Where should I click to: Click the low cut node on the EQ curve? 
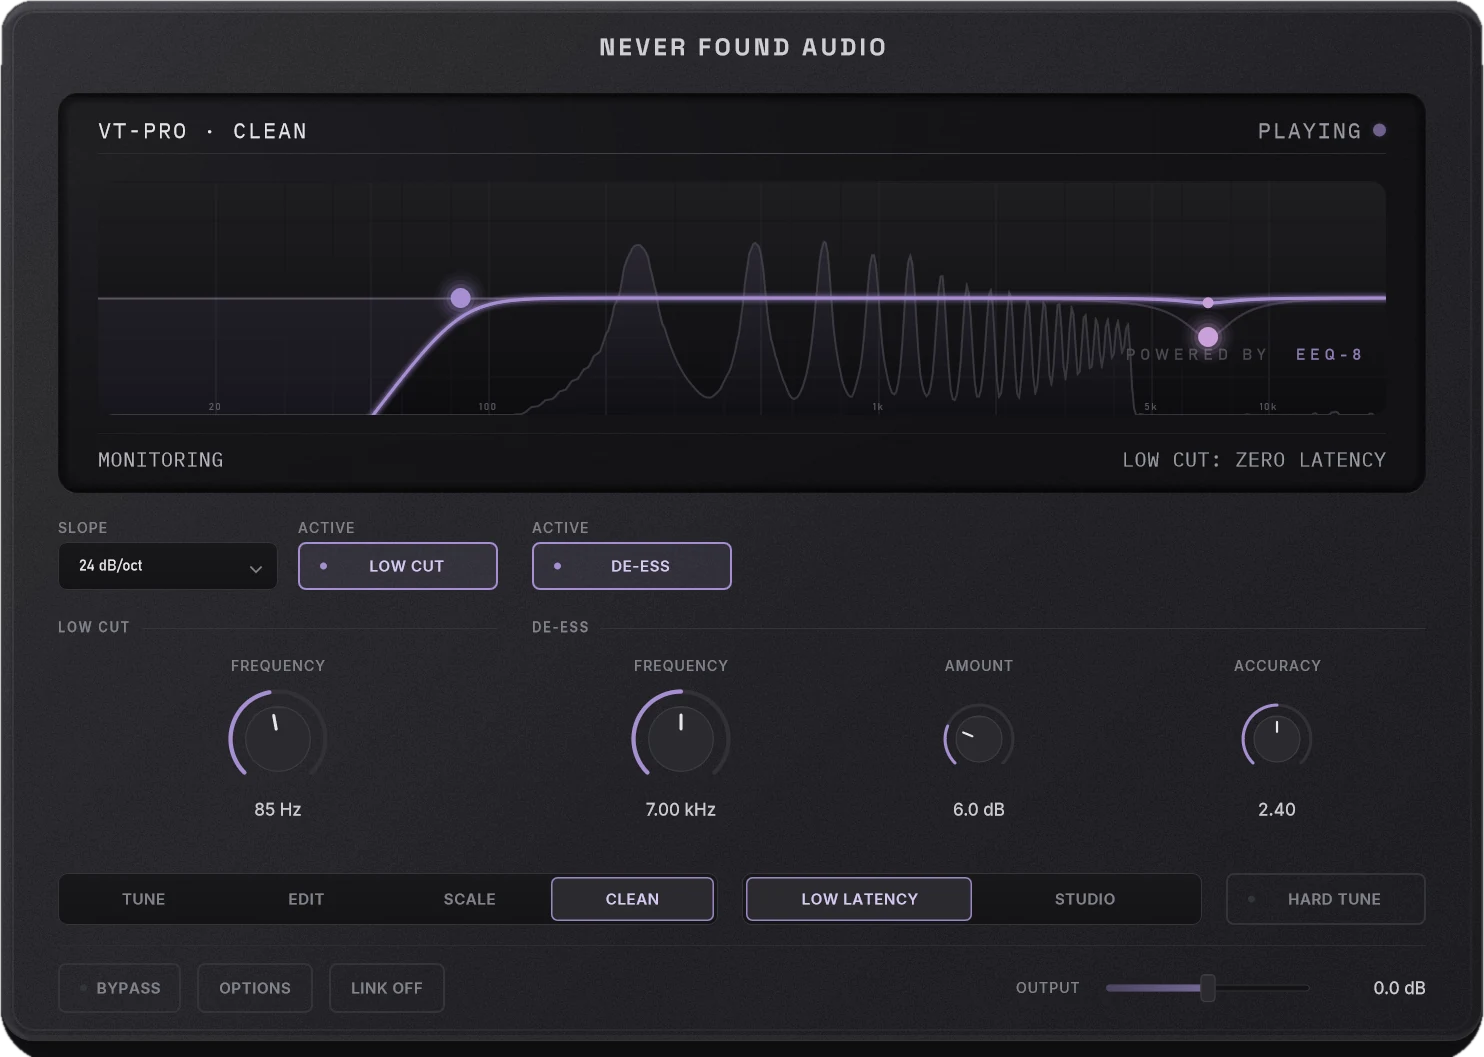point(461,297)
